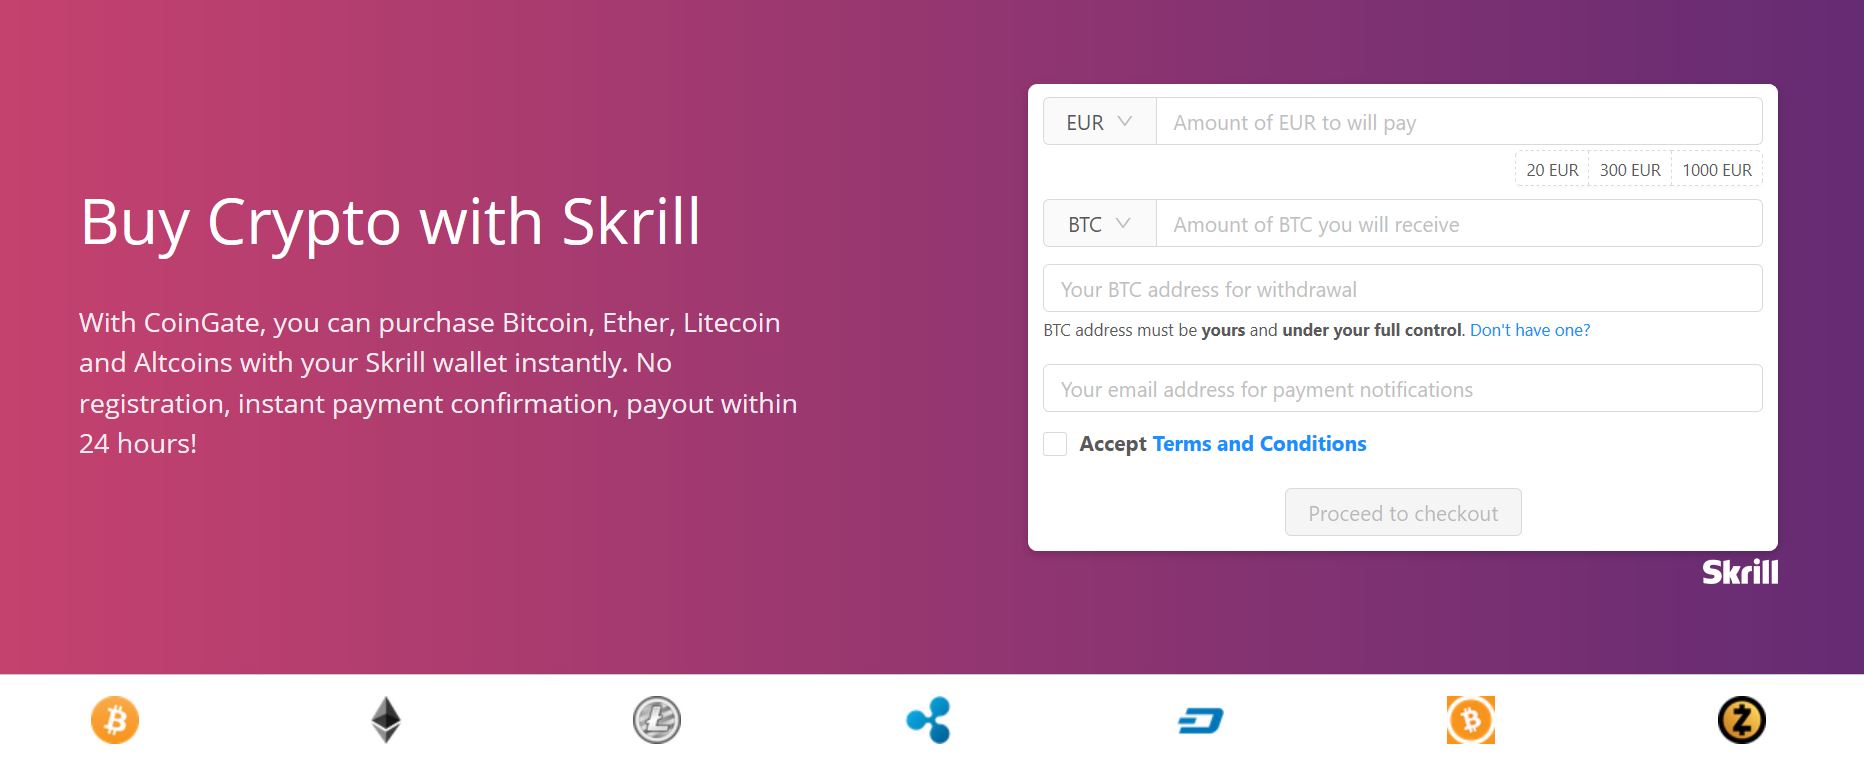
Task: Click the 'BTC address must be yours' note
Action: (1253, 330)
